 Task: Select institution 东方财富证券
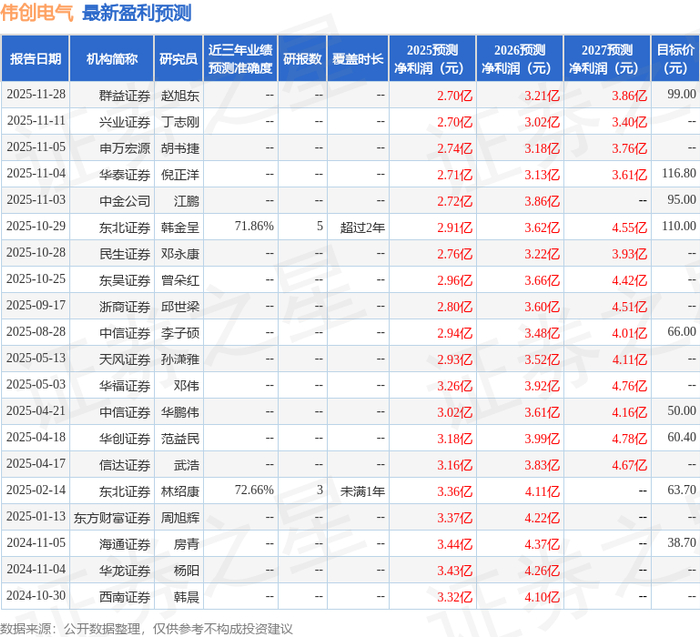pyautogui.click(x=112, y=517)
